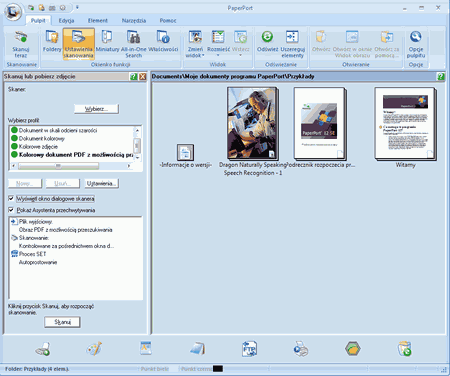Click the help icon in the documents pane header

441,77
